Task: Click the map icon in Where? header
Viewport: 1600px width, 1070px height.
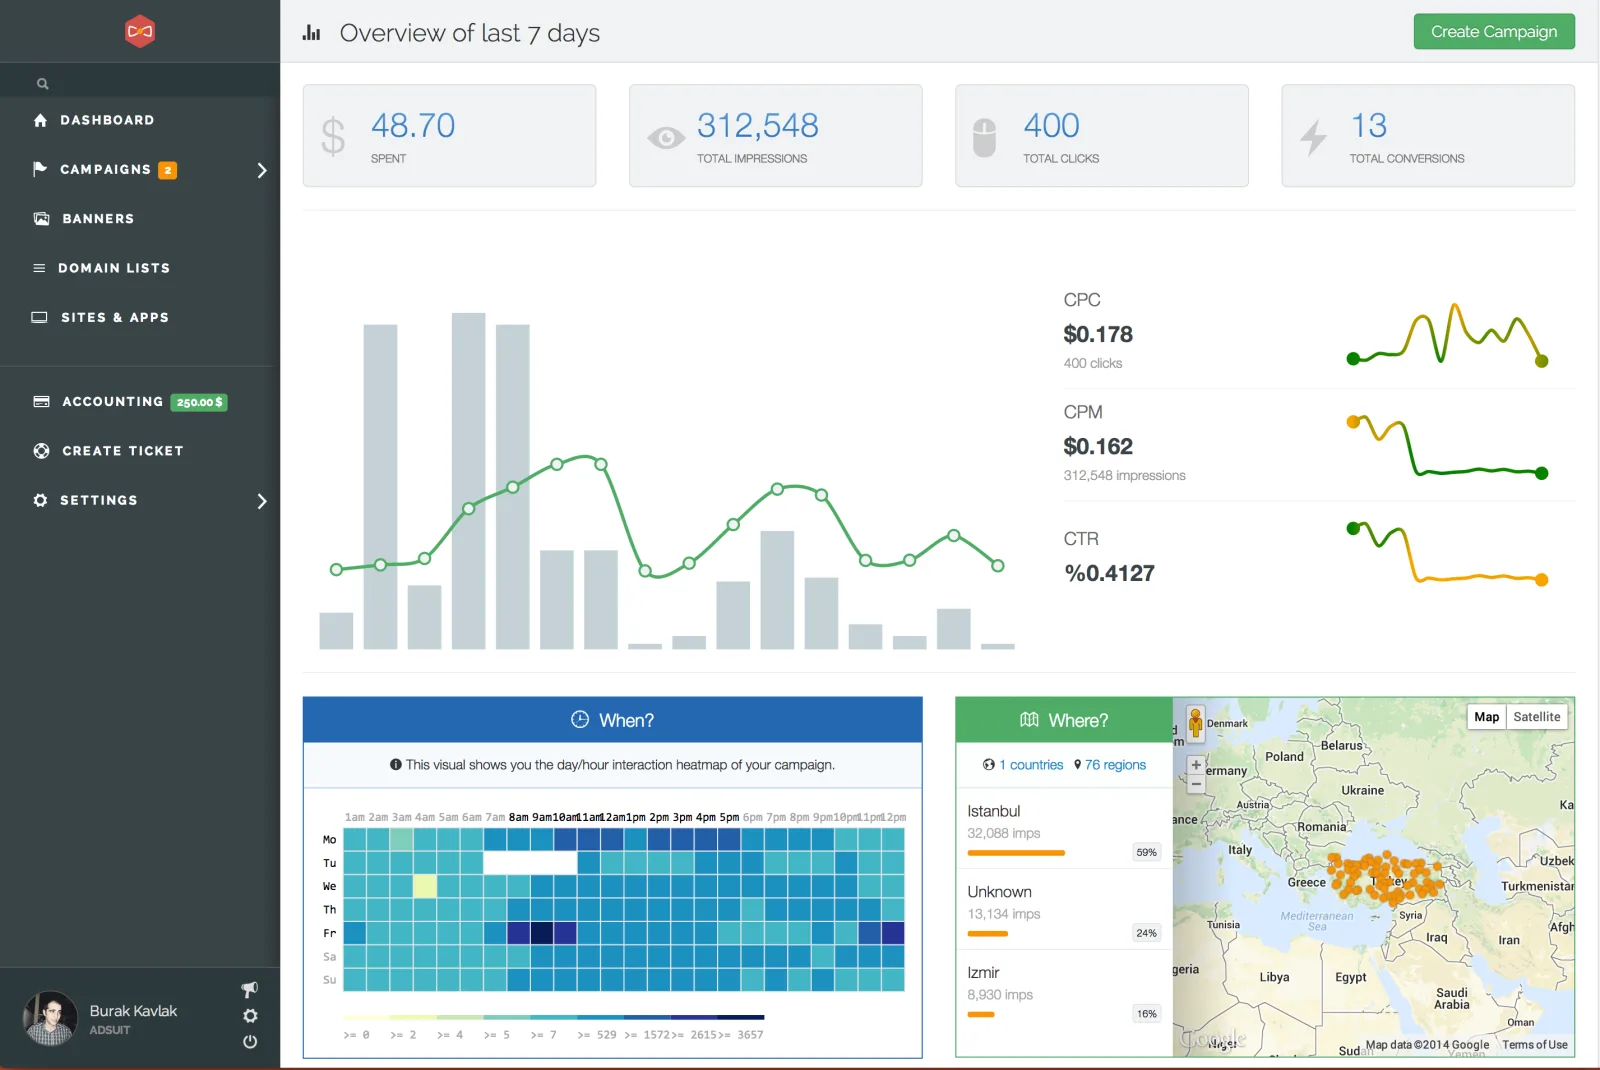Action: tap(1029, 720)
